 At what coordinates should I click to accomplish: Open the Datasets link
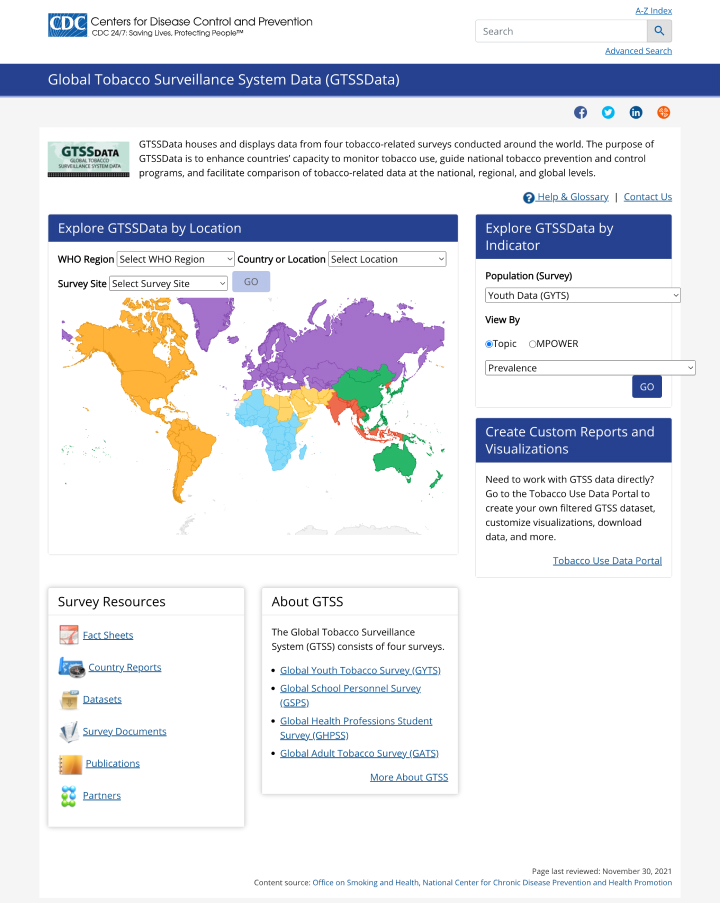point(102,700)
